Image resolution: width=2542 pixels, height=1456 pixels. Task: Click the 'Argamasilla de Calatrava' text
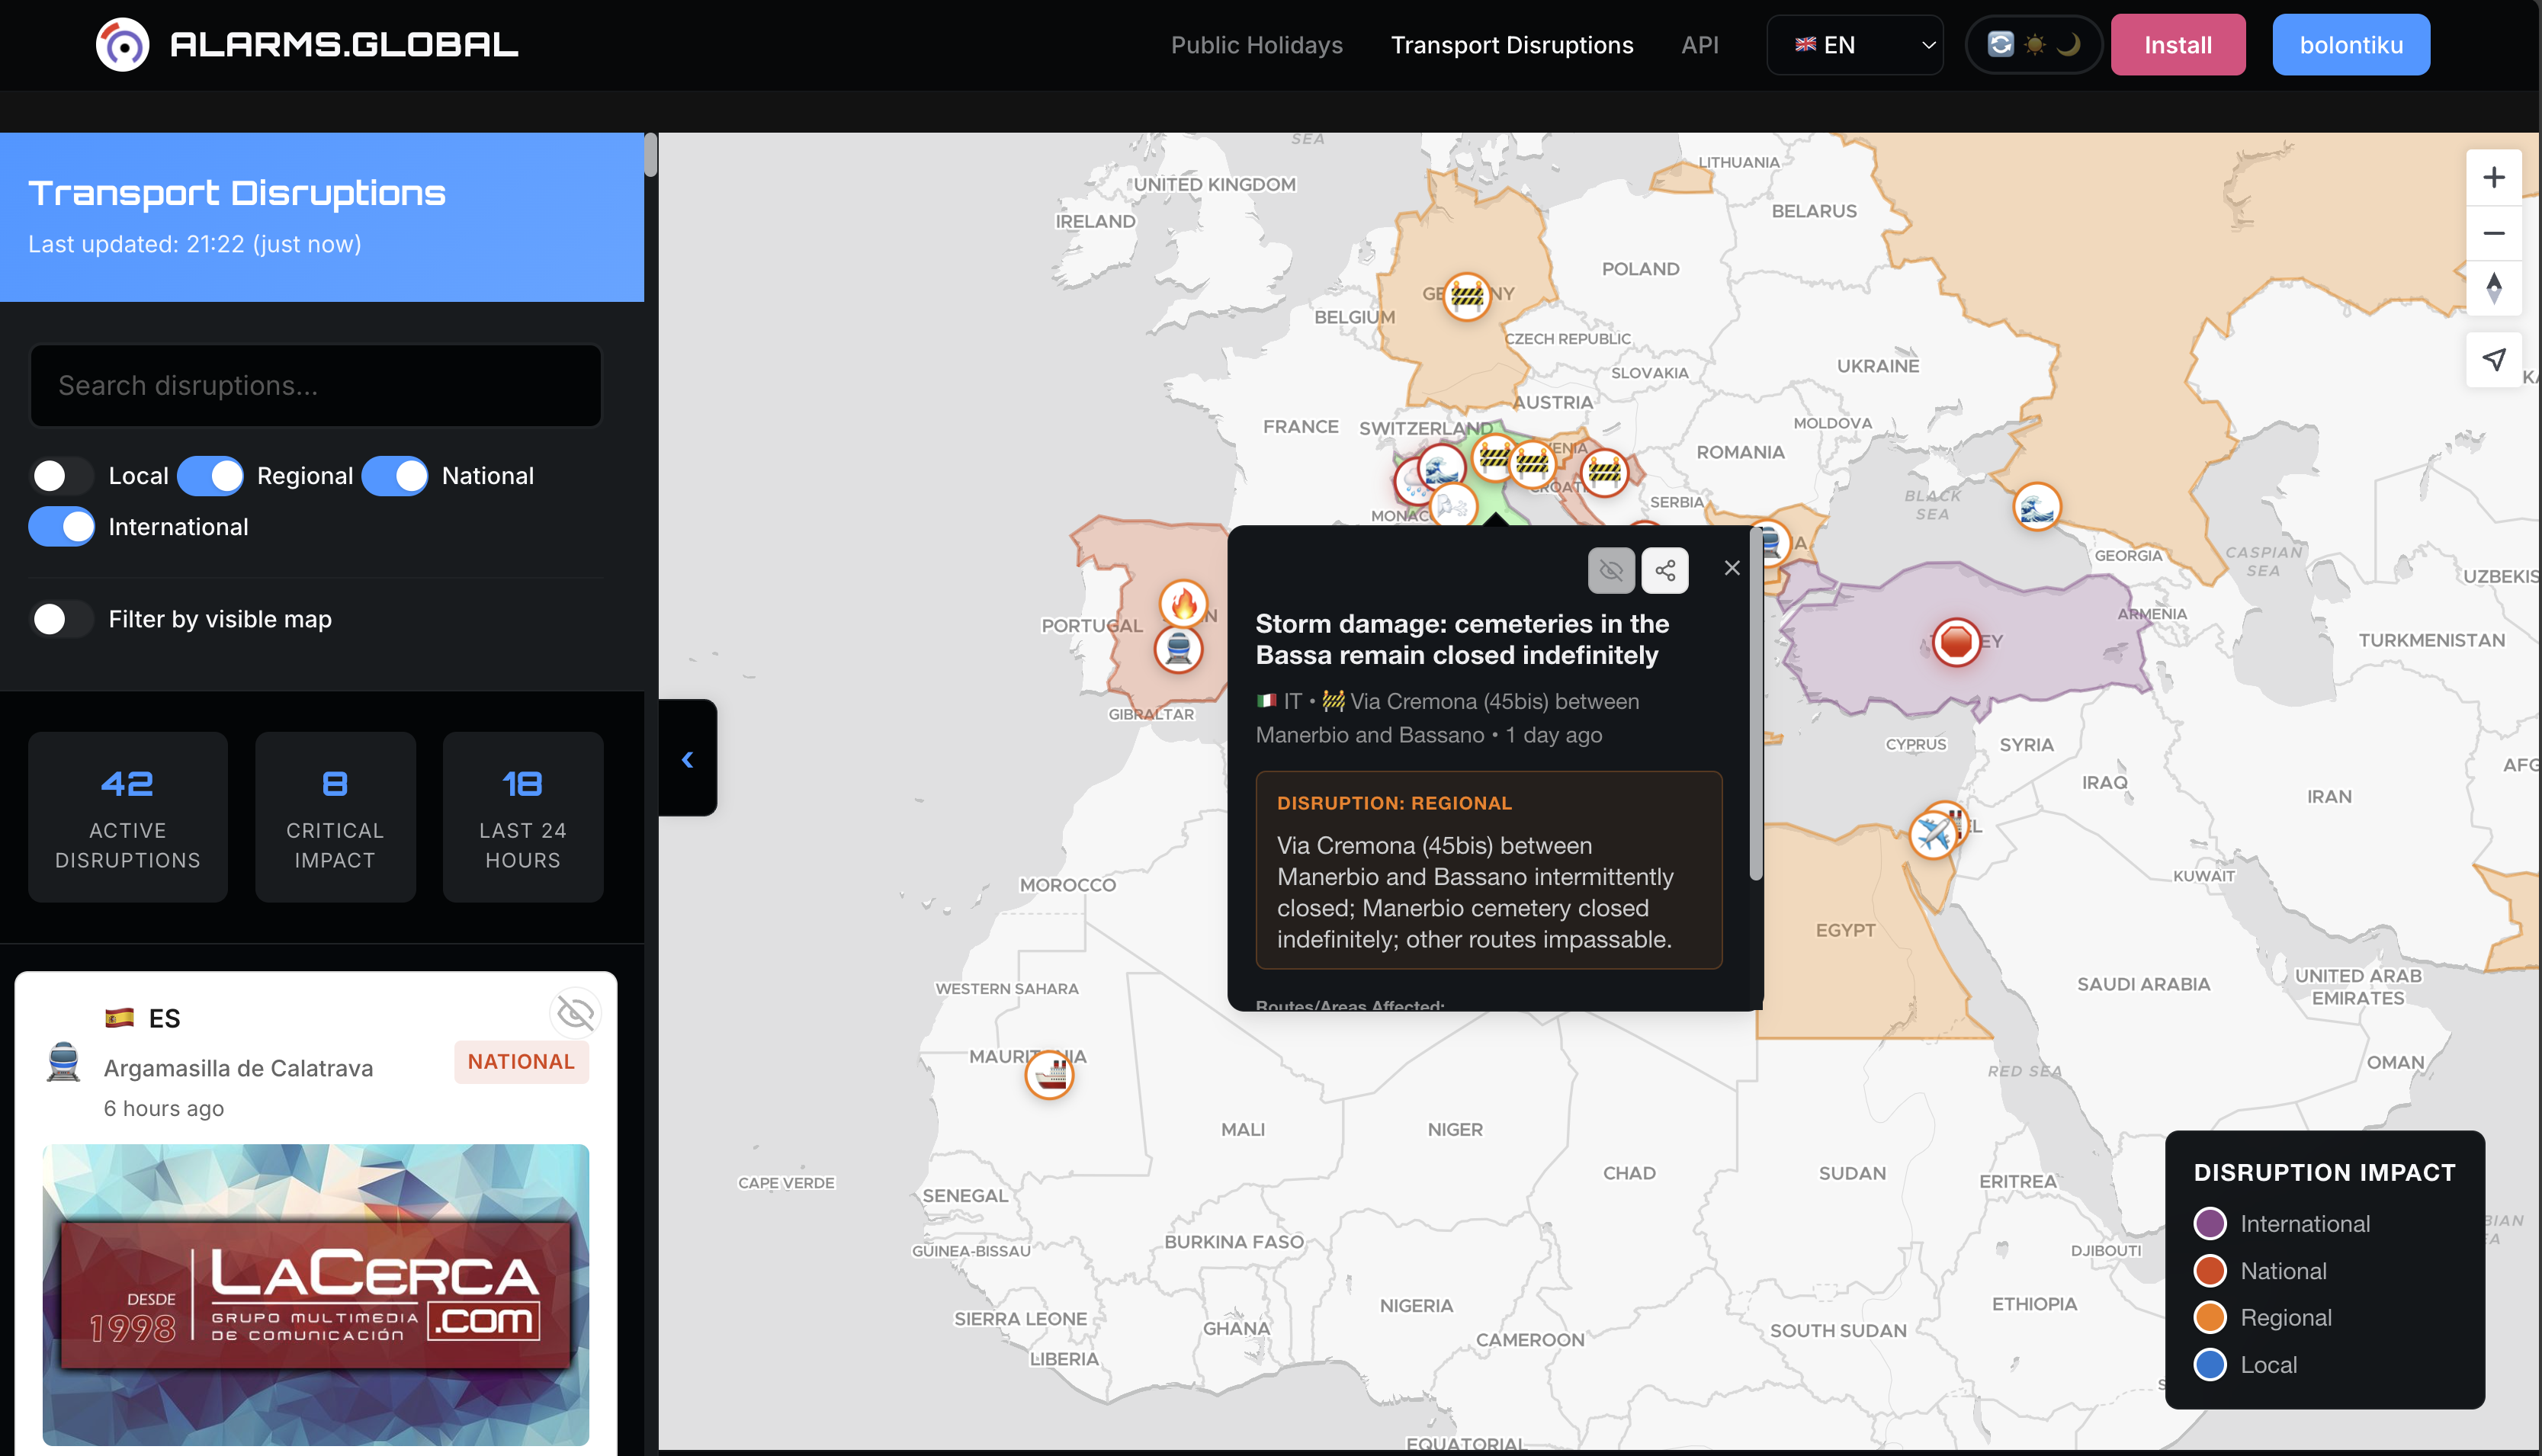point(238,1068)
